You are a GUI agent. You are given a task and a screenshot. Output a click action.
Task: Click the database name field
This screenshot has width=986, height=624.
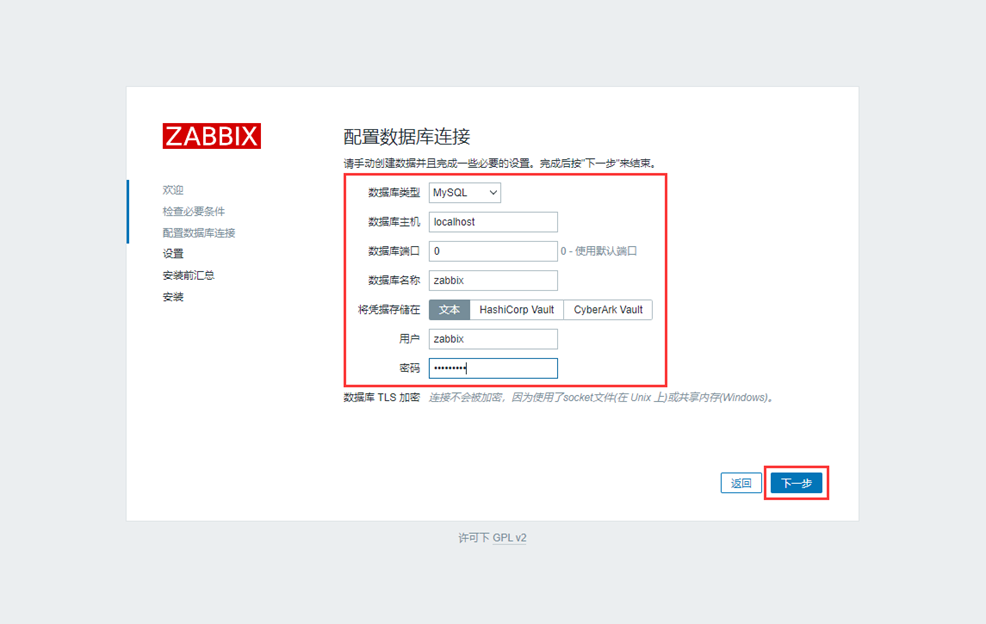pos(493,281)
